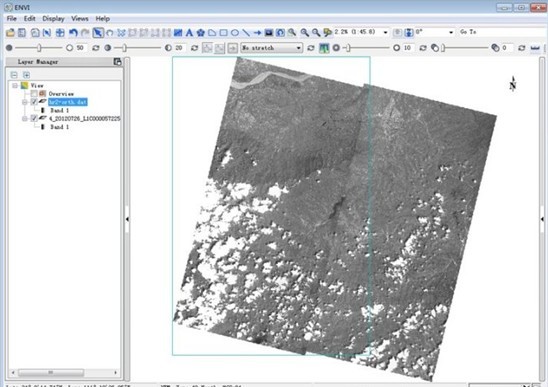This screenshot has height=387, width=548.
Task: Pick the Ellipse annotation tool
Action: click(x=235, y=33)
